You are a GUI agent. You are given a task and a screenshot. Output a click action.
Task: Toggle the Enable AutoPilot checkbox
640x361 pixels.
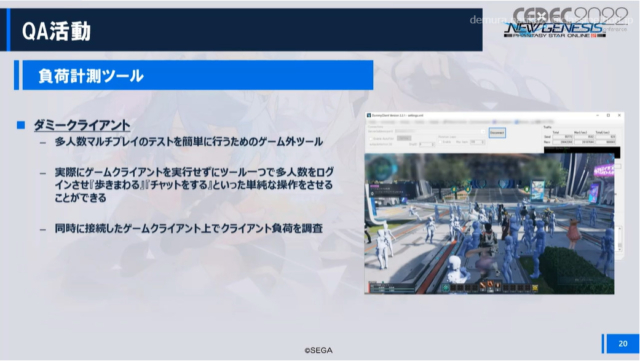[x=371, y=138]
